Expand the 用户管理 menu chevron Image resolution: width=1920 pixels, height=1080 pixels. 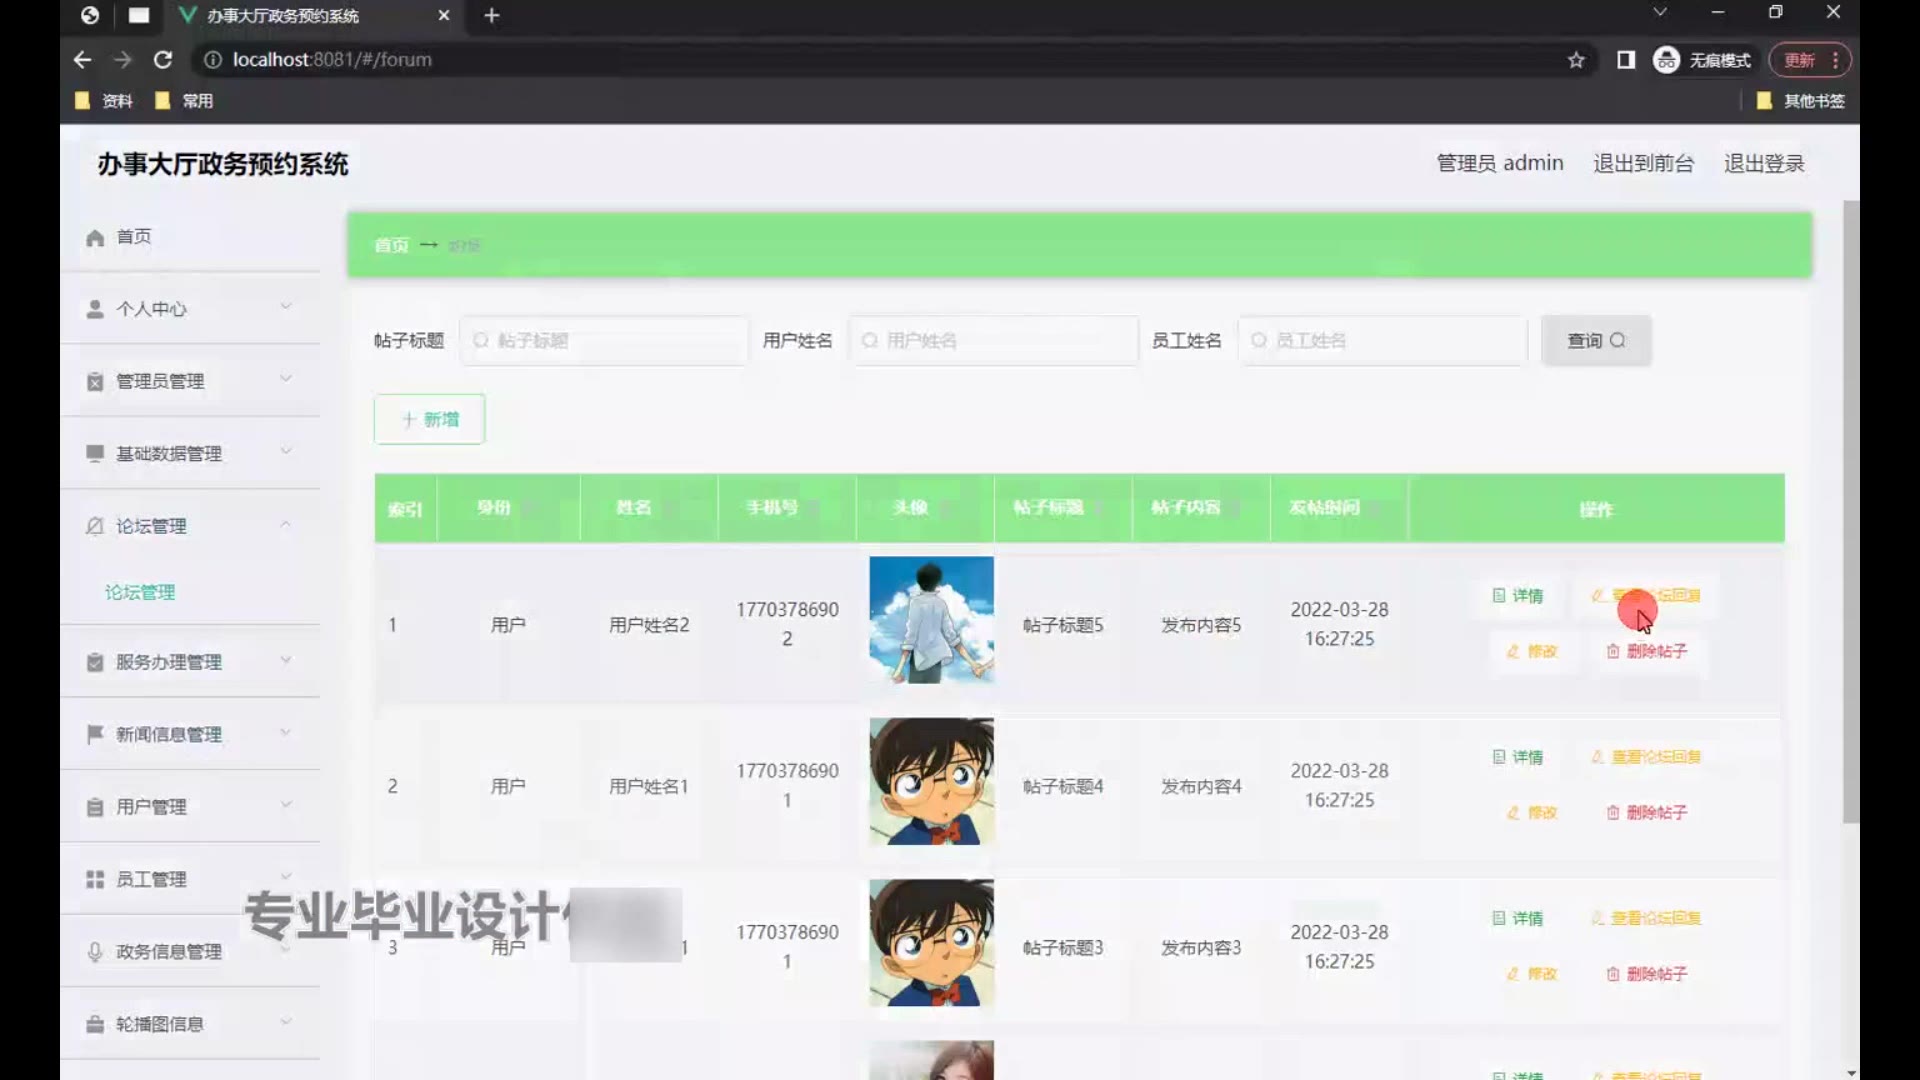(286, 804)
